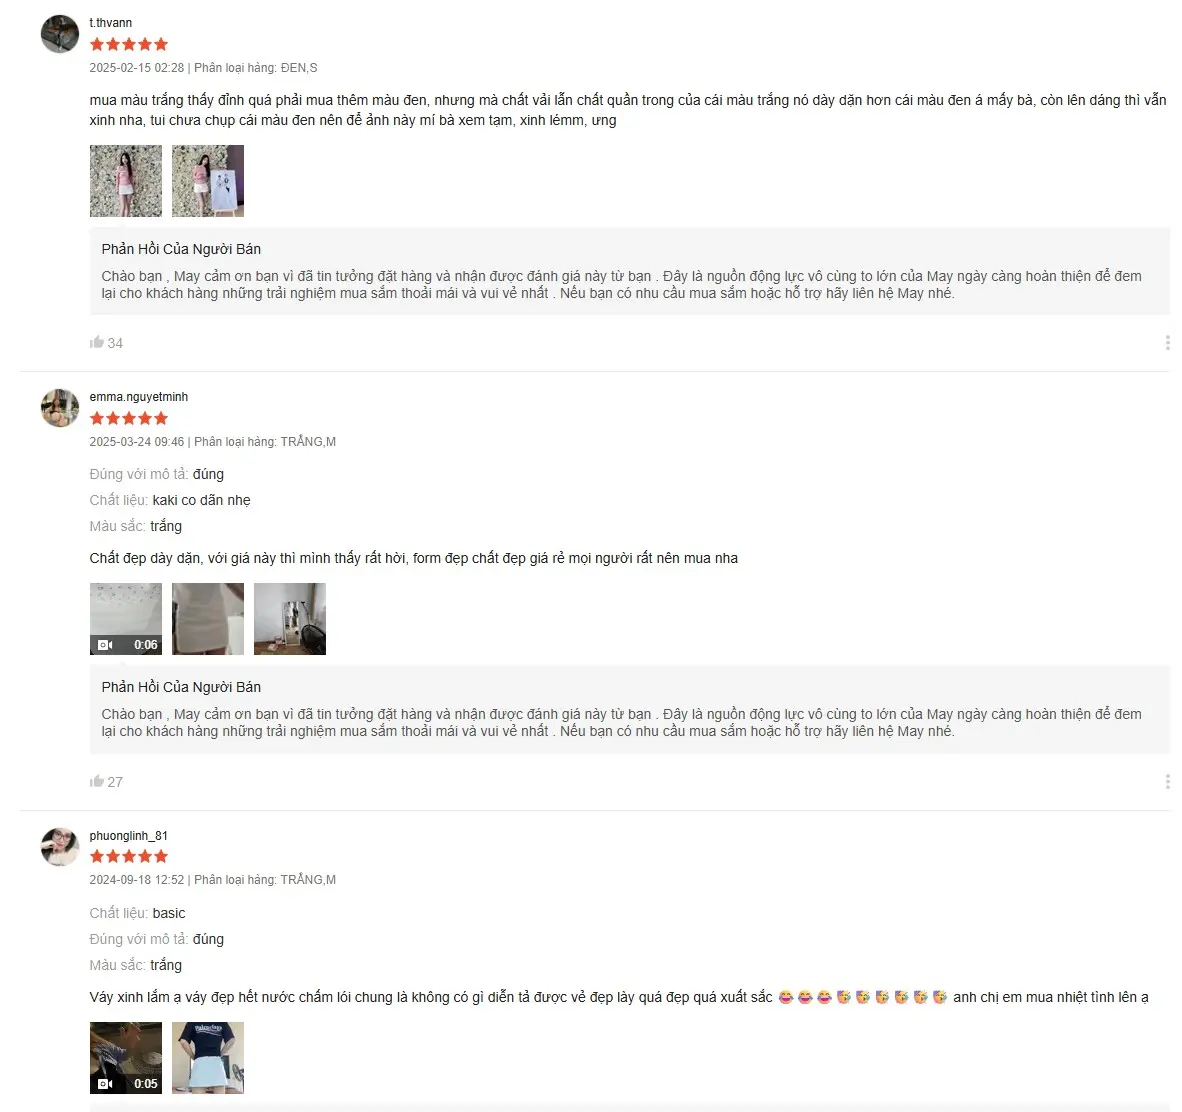Click star rating of phuonglinh_81's review
Screen dimensions: 1182x1112
tap(129, 856)
